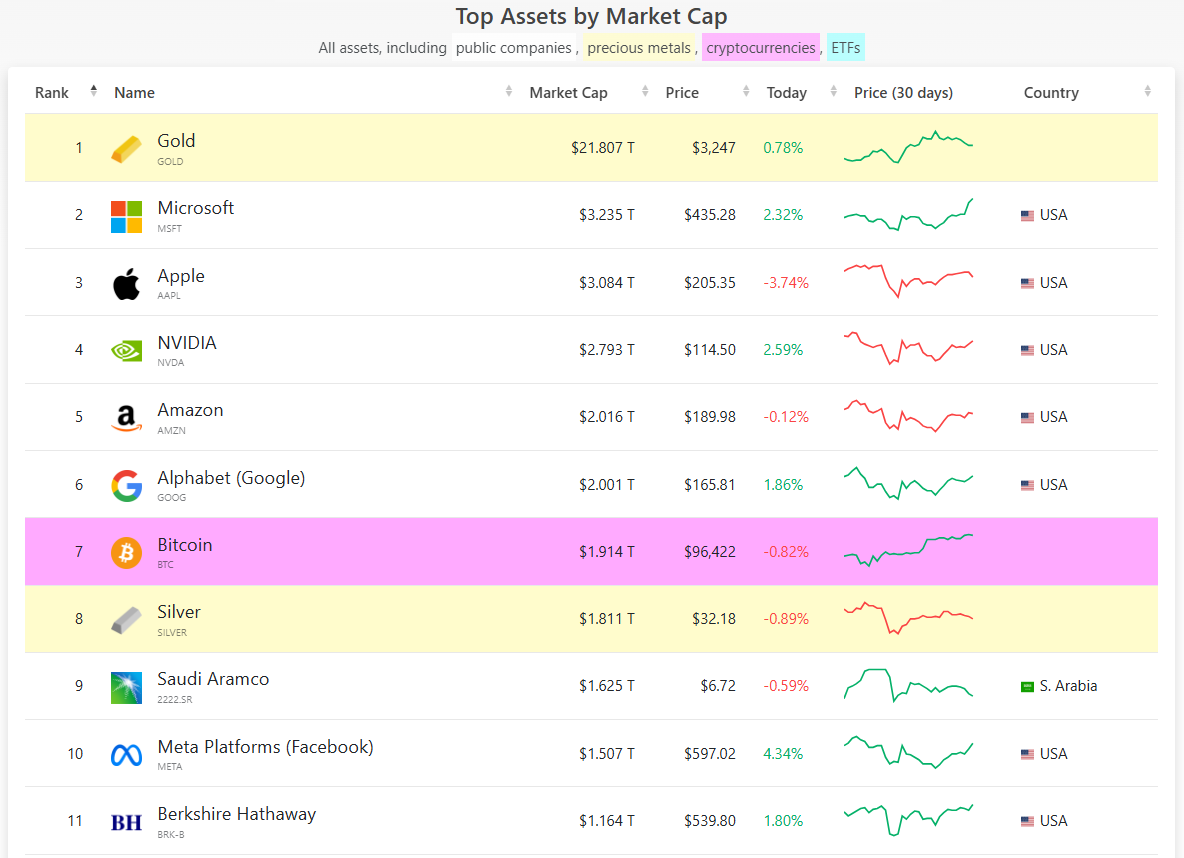Sort by Today percentage column

pyautogui.click(x=787, y=93)
